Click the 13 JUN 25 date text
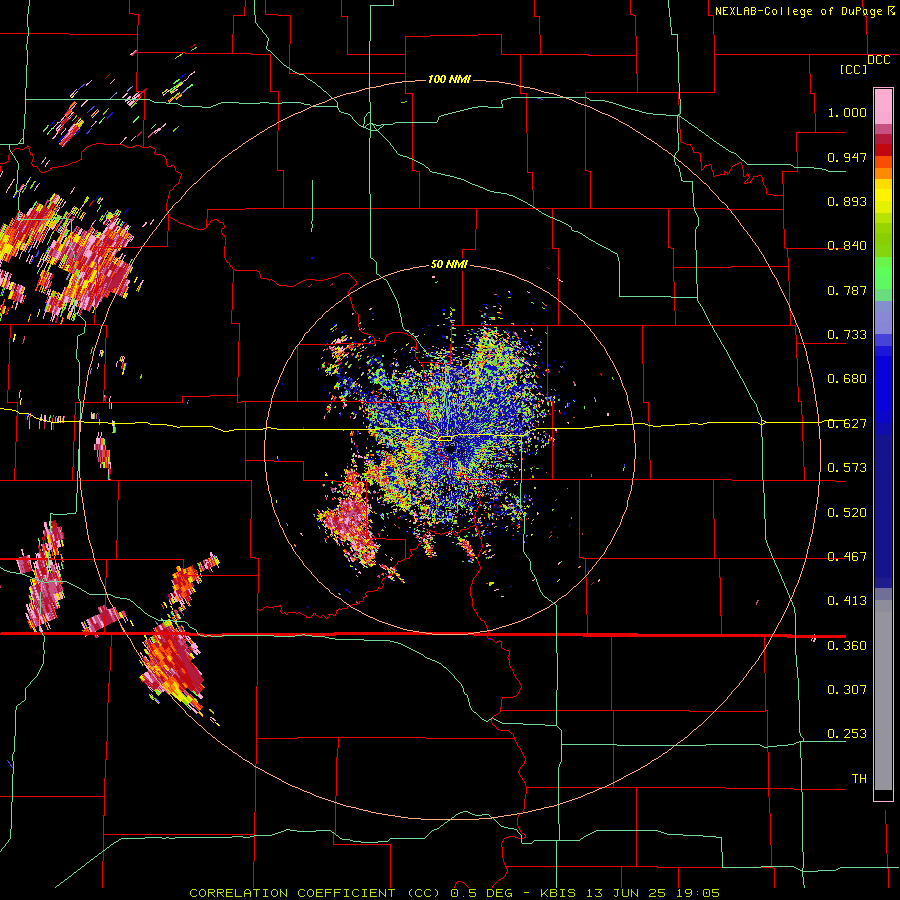The width and height of the screenshot is (900, 900). pyautogui.click(x=626, y=893)
